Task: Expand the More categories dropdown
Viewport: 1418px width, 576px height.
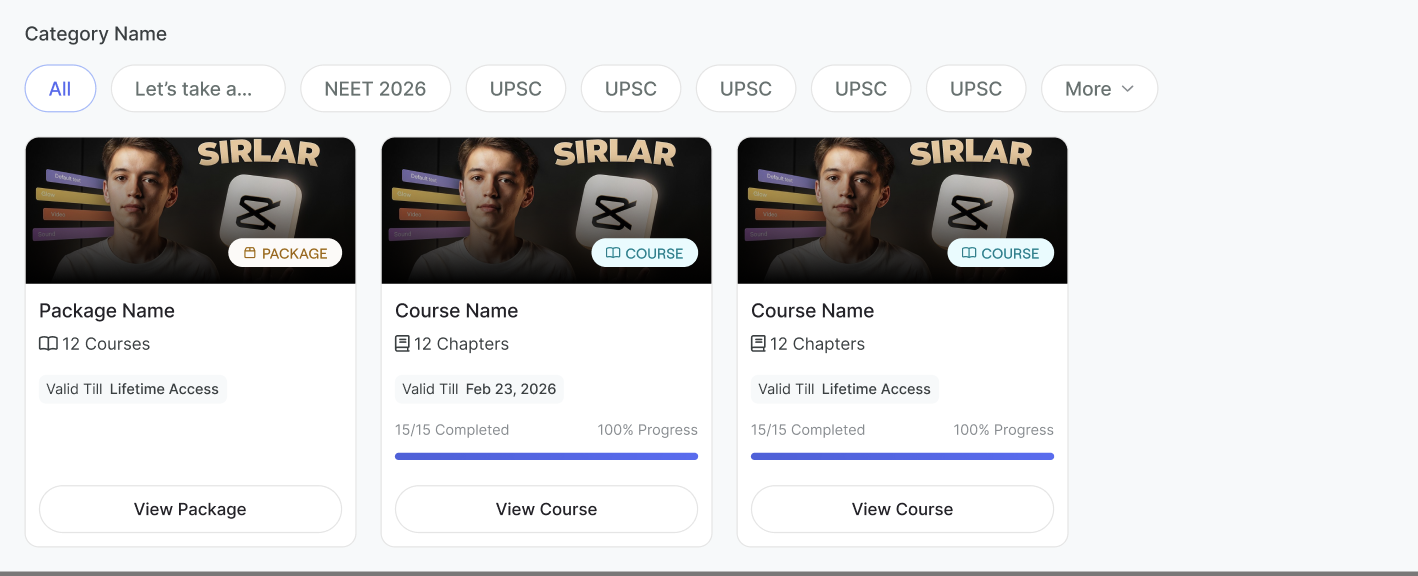Action: pos(1098,89)
